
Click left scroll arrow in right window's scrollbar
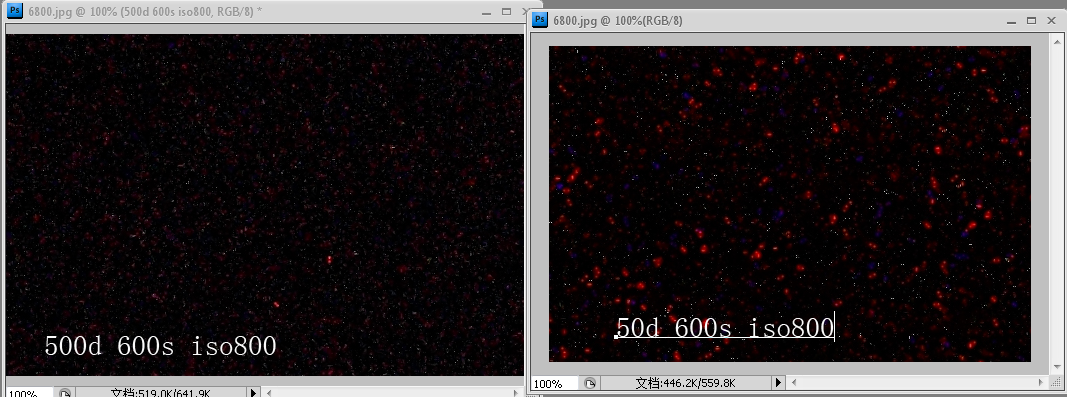pyautogui.click(x=793, y=383)
